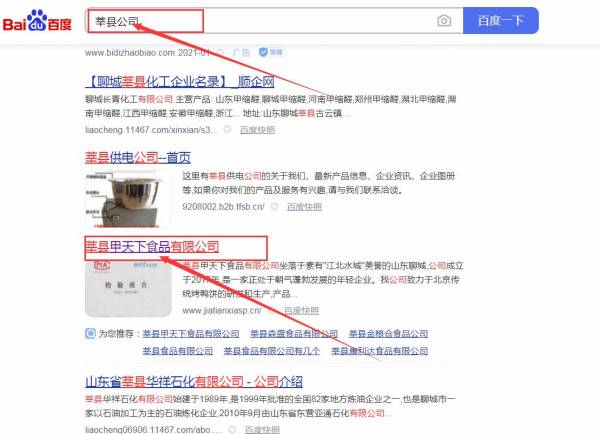Open 聊城莘县化工企业名录 顺企网 result
Screen dimensions: 600x434
point(180,82)
